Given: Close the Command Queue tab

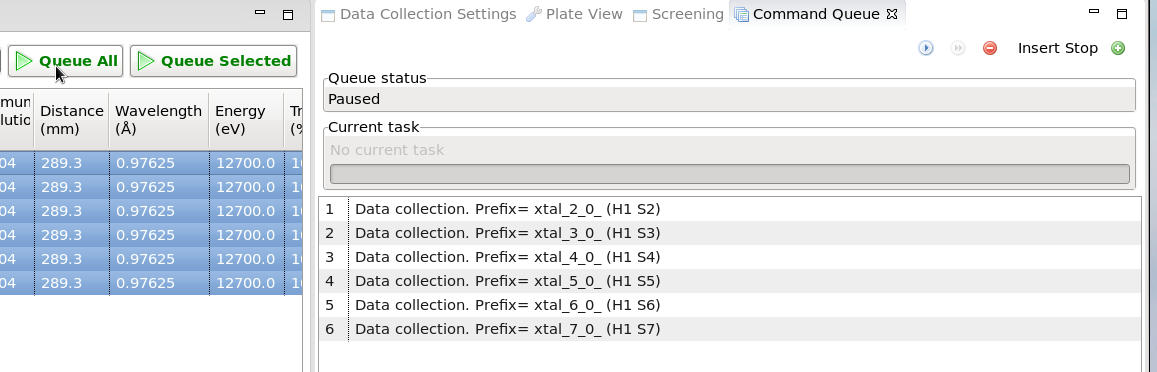Looking at the screenshot, I should tap(891, 14).
